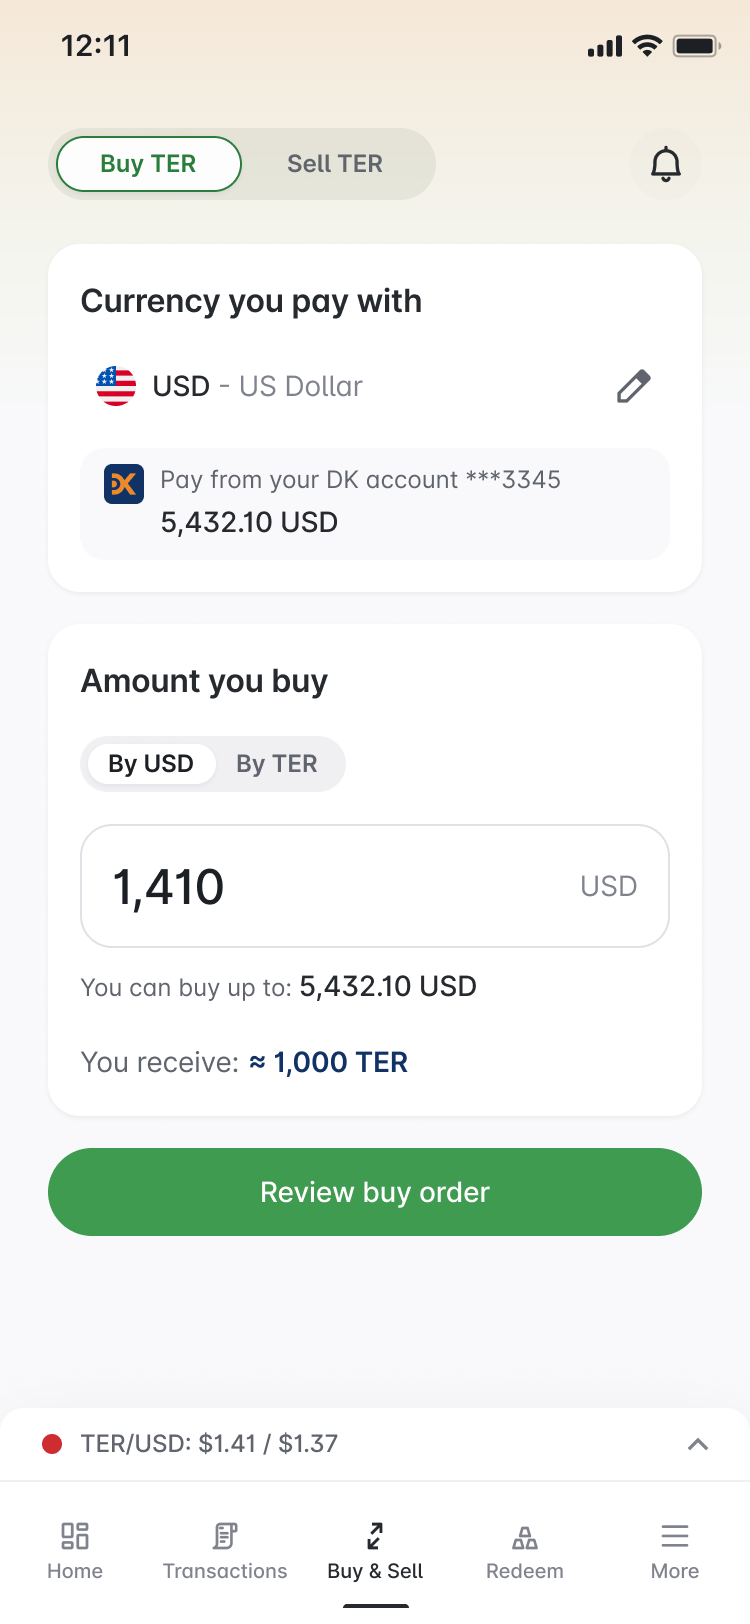
Task: Switch to the Sell TER tab
Action: [x=335, y=163]
